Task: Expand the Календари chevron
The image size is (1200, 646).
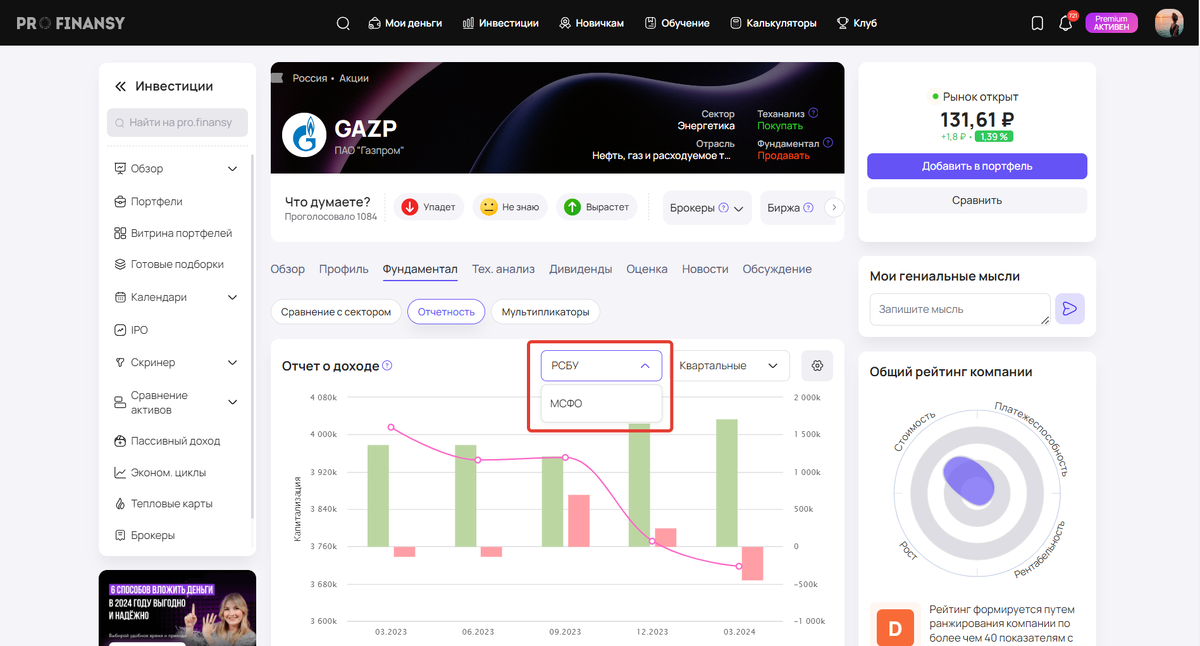Action: 233,297
